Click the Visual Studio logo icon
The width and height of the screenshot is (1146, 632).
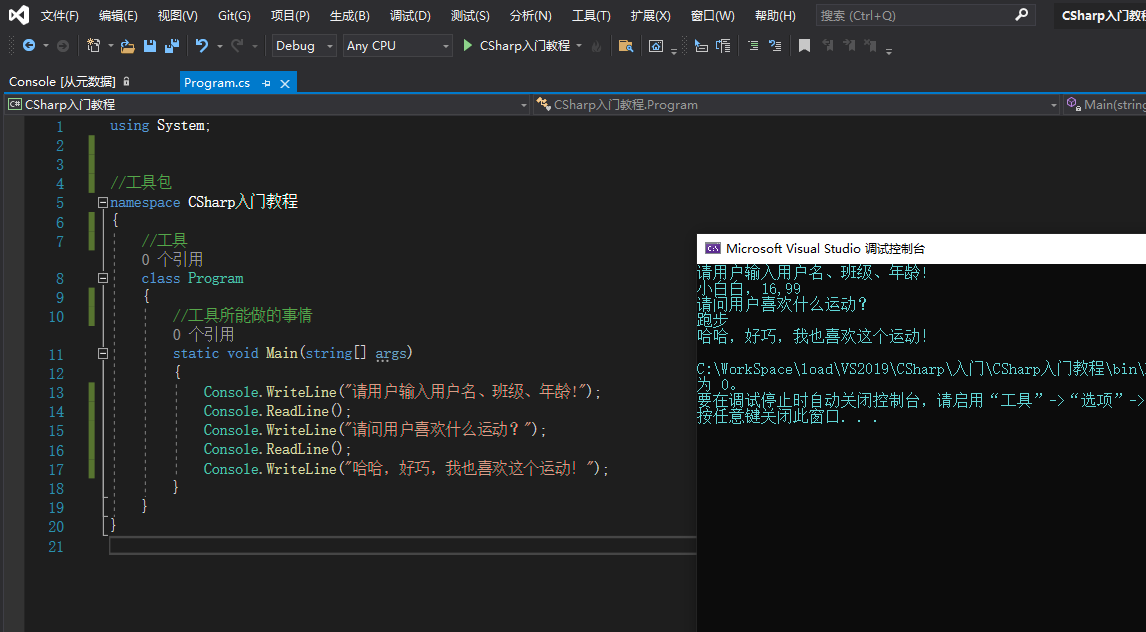coord(19,15)
